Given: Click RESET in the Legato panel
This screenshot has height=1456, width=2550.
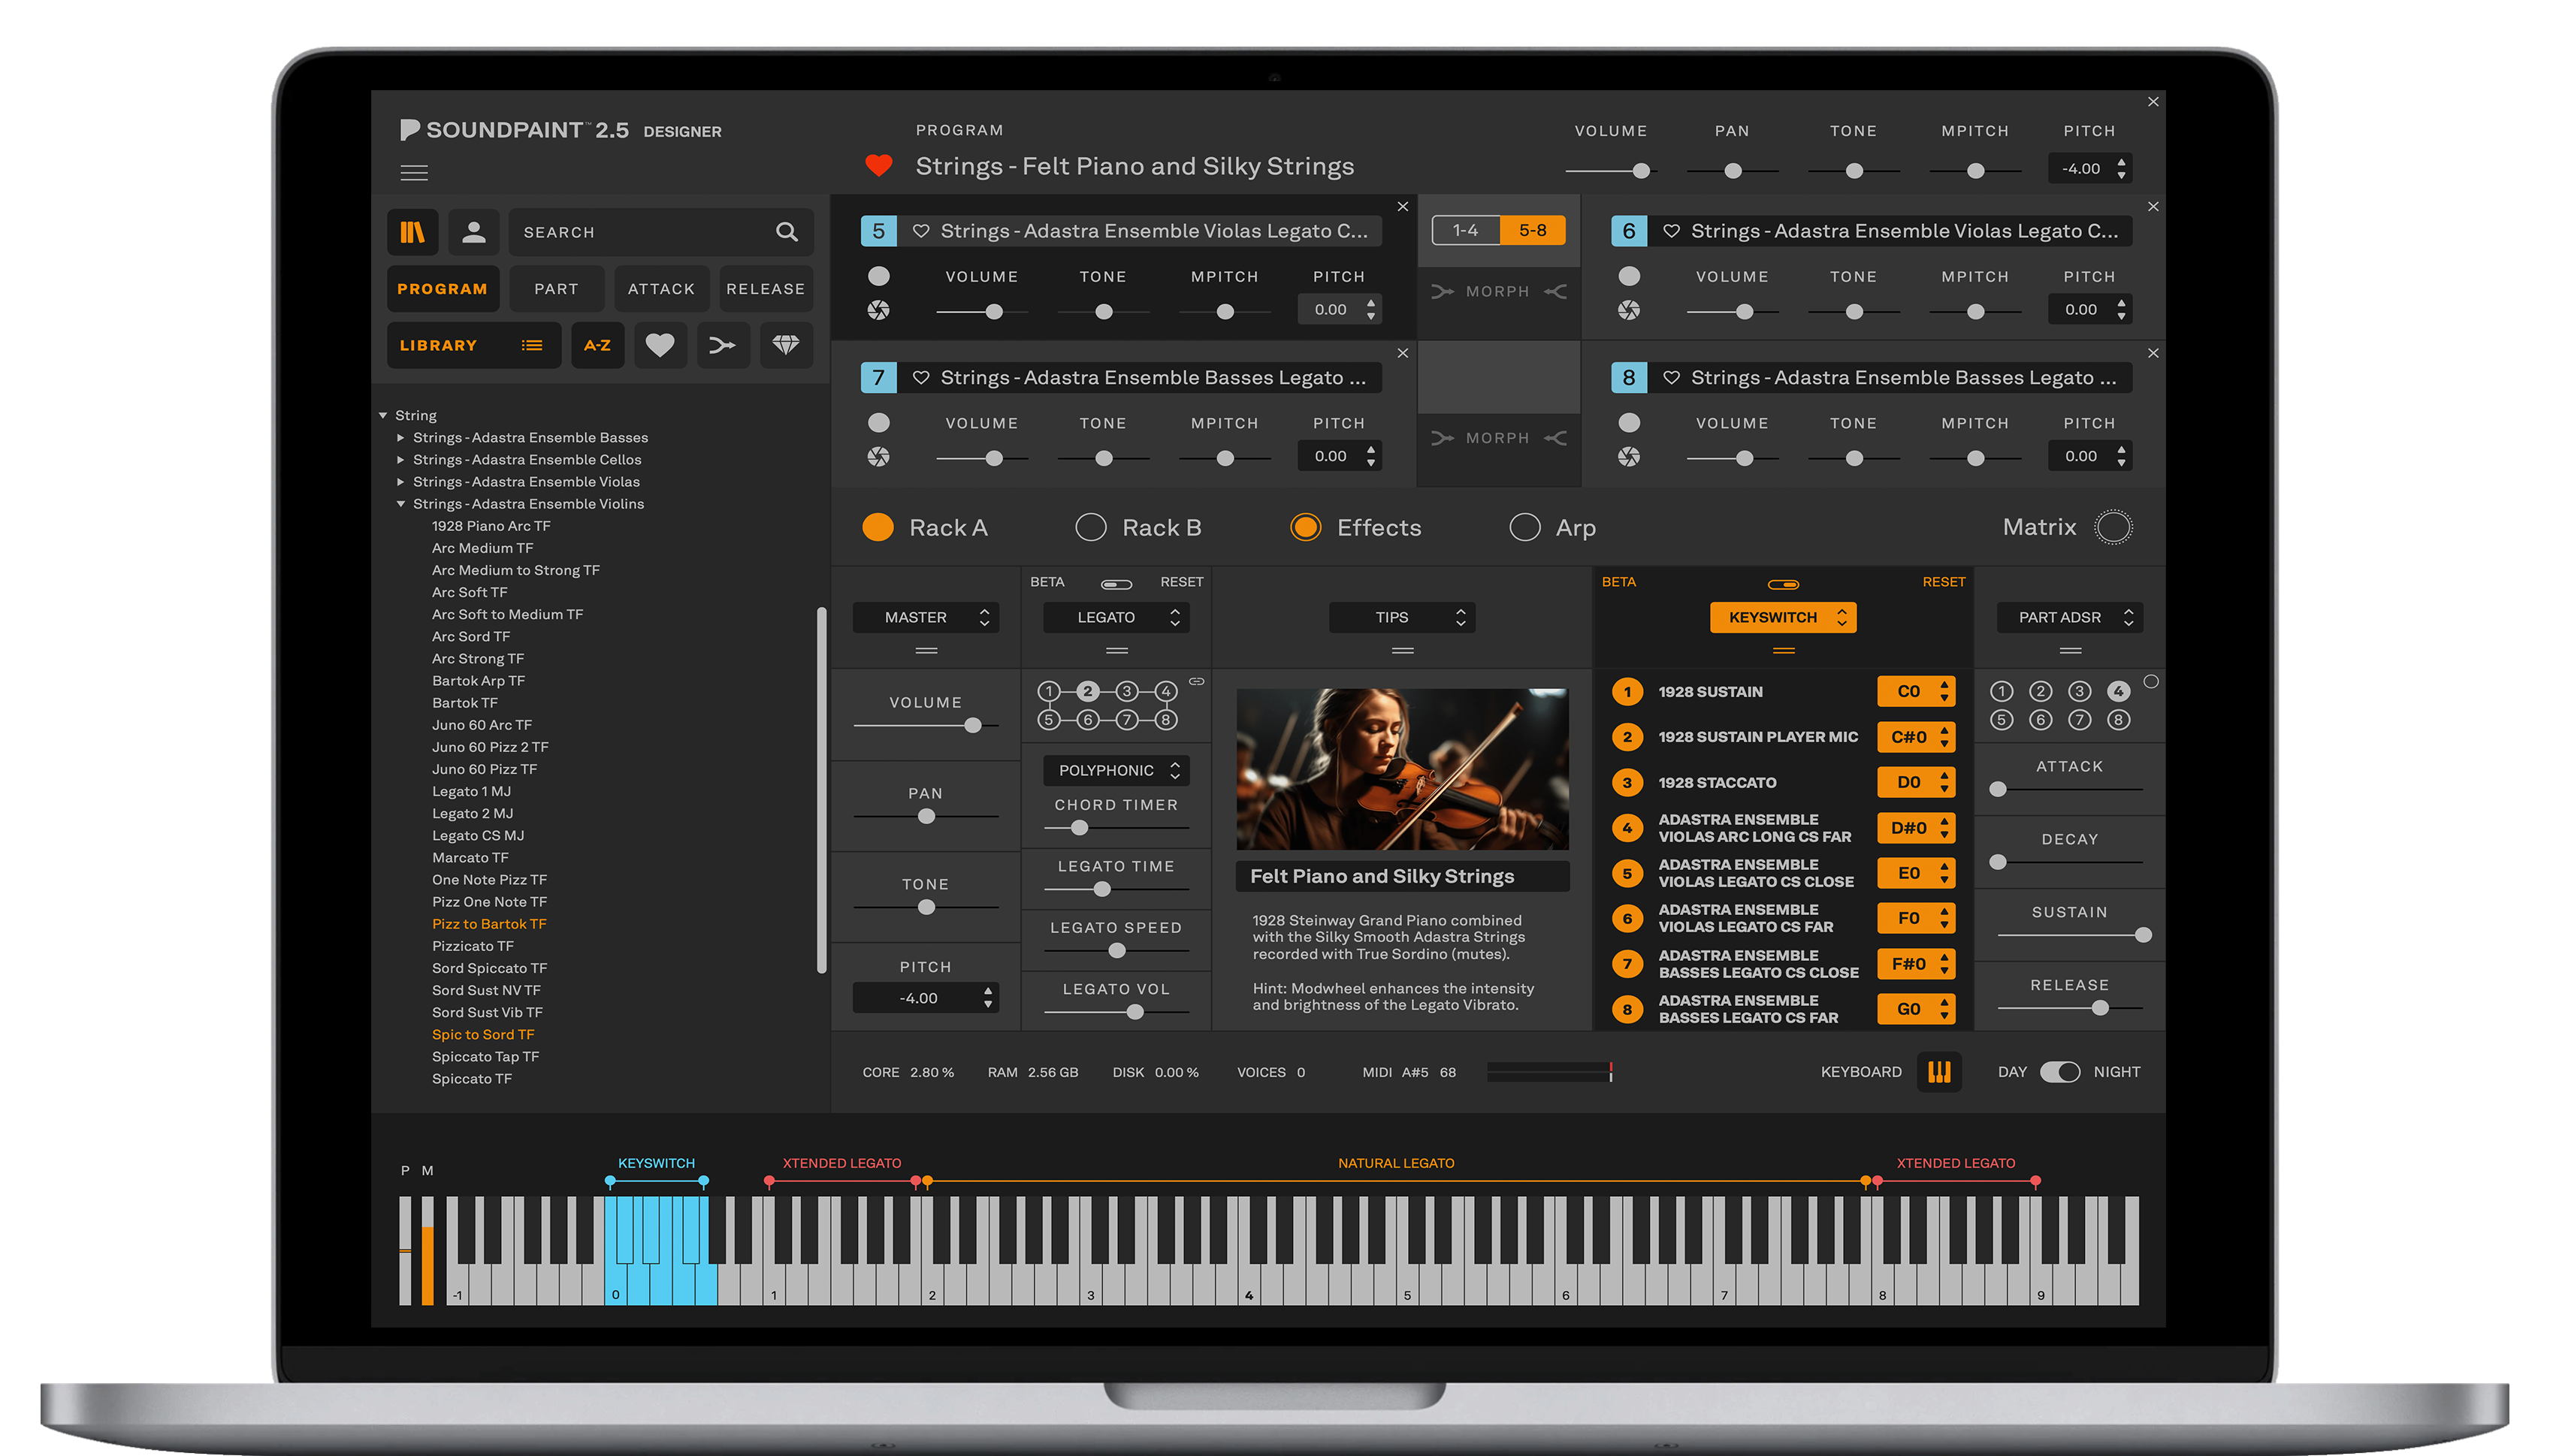Looking at the screenshot, I should pyautogui.click(x=1181, y=582).
